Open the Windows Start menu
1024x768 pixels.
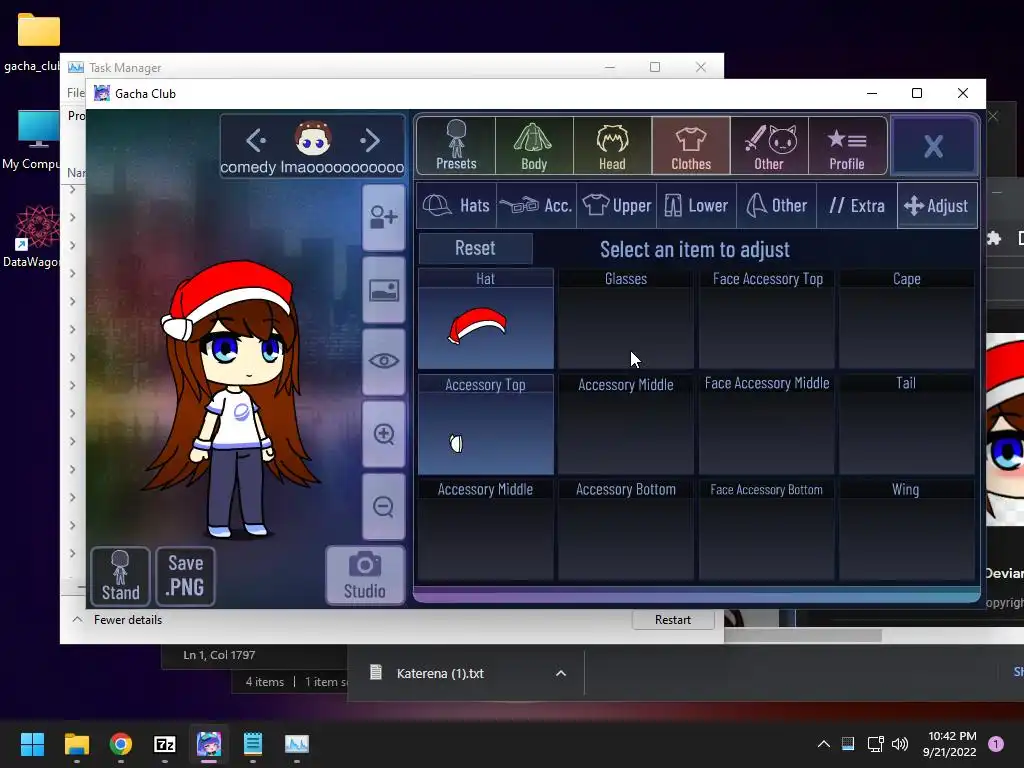tap(32, 744)
